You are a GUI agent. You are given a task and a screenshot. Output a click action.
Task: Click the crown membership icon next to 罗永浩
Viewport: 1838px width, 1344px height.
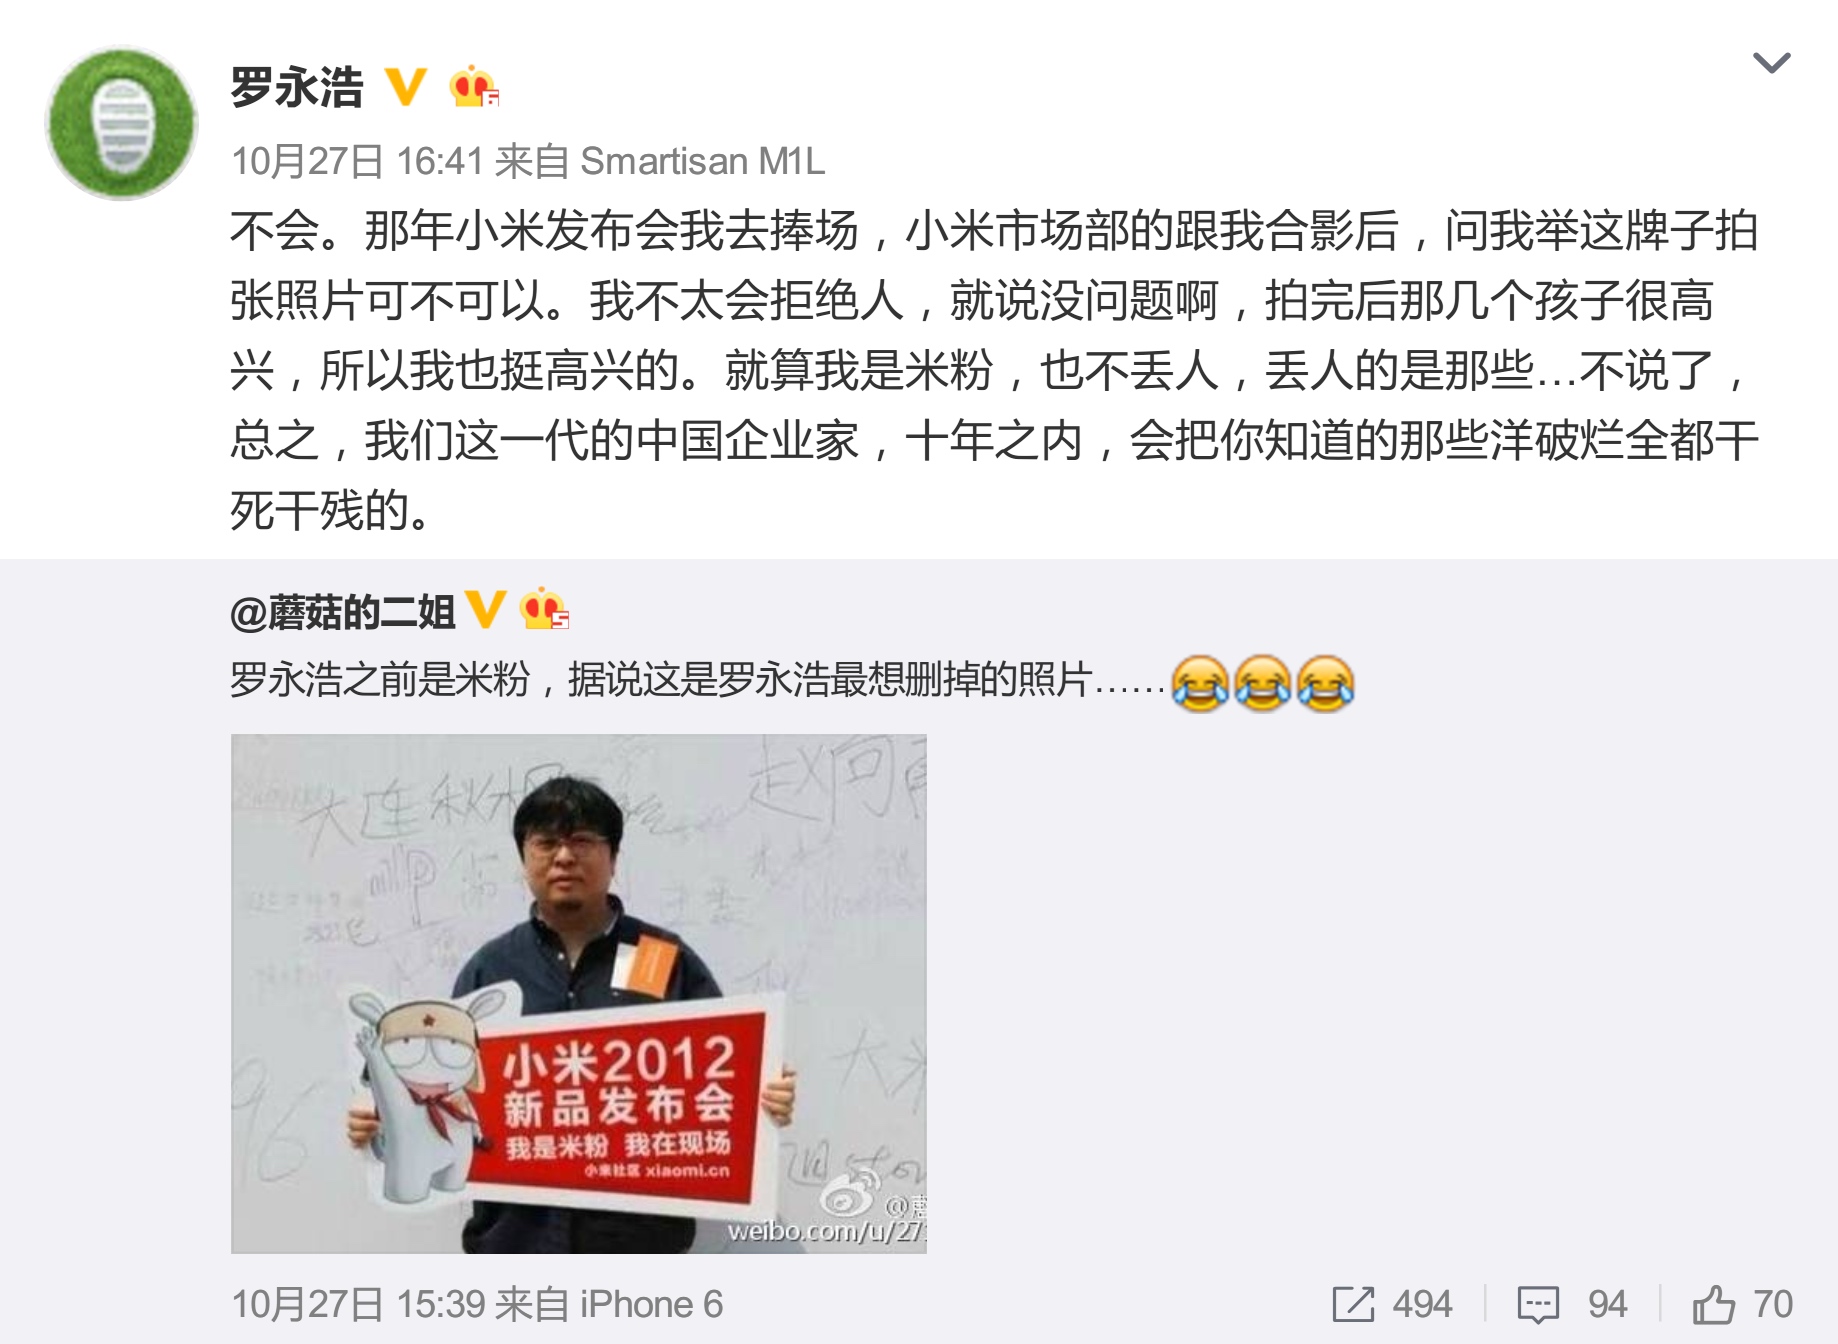click(x=473, y=87)
